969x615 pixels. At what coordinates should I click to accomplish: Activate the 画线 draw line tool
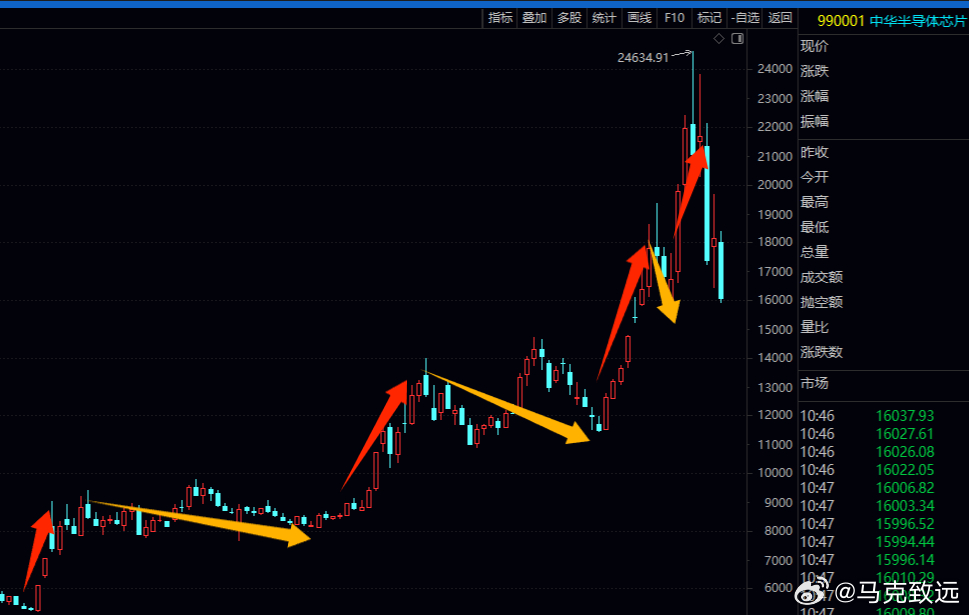pos(639,18)
